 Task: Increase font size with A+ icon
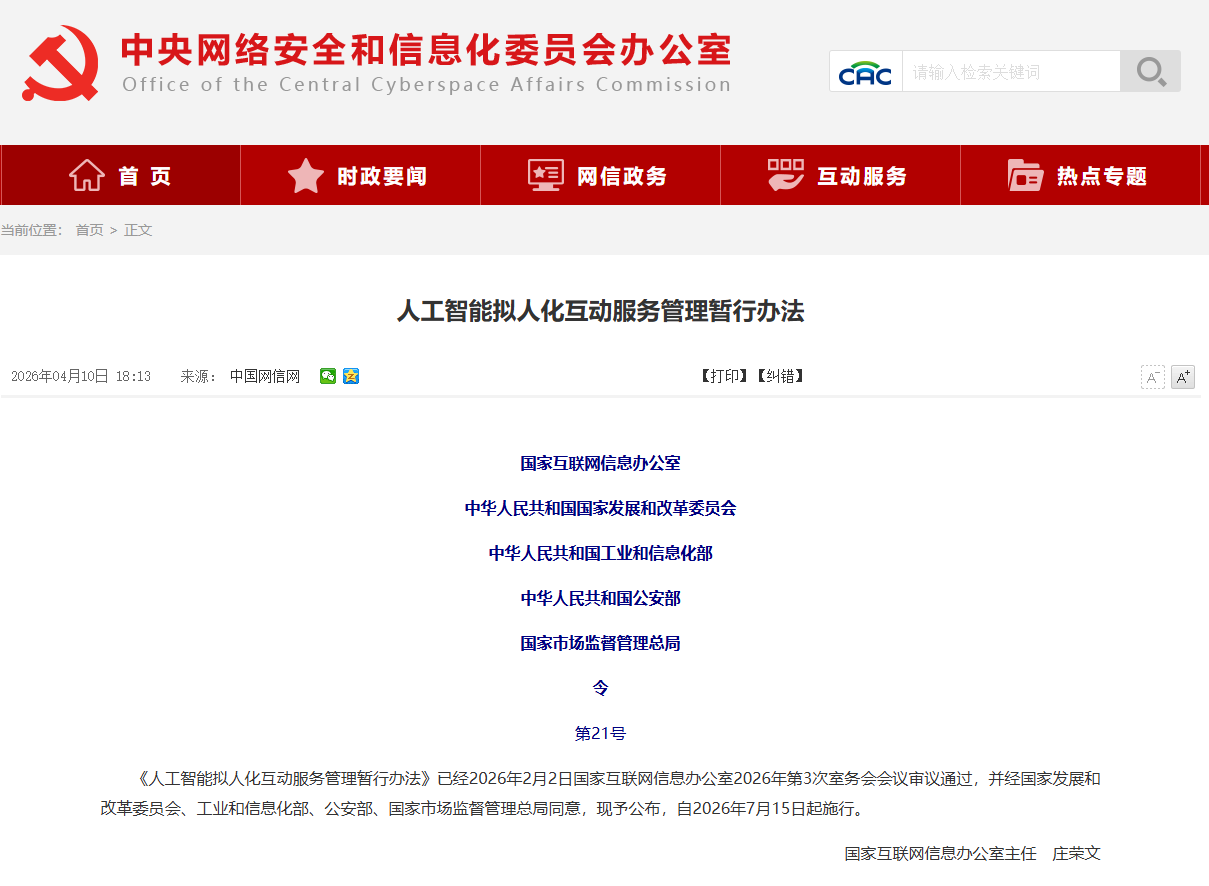(1183, 377)
